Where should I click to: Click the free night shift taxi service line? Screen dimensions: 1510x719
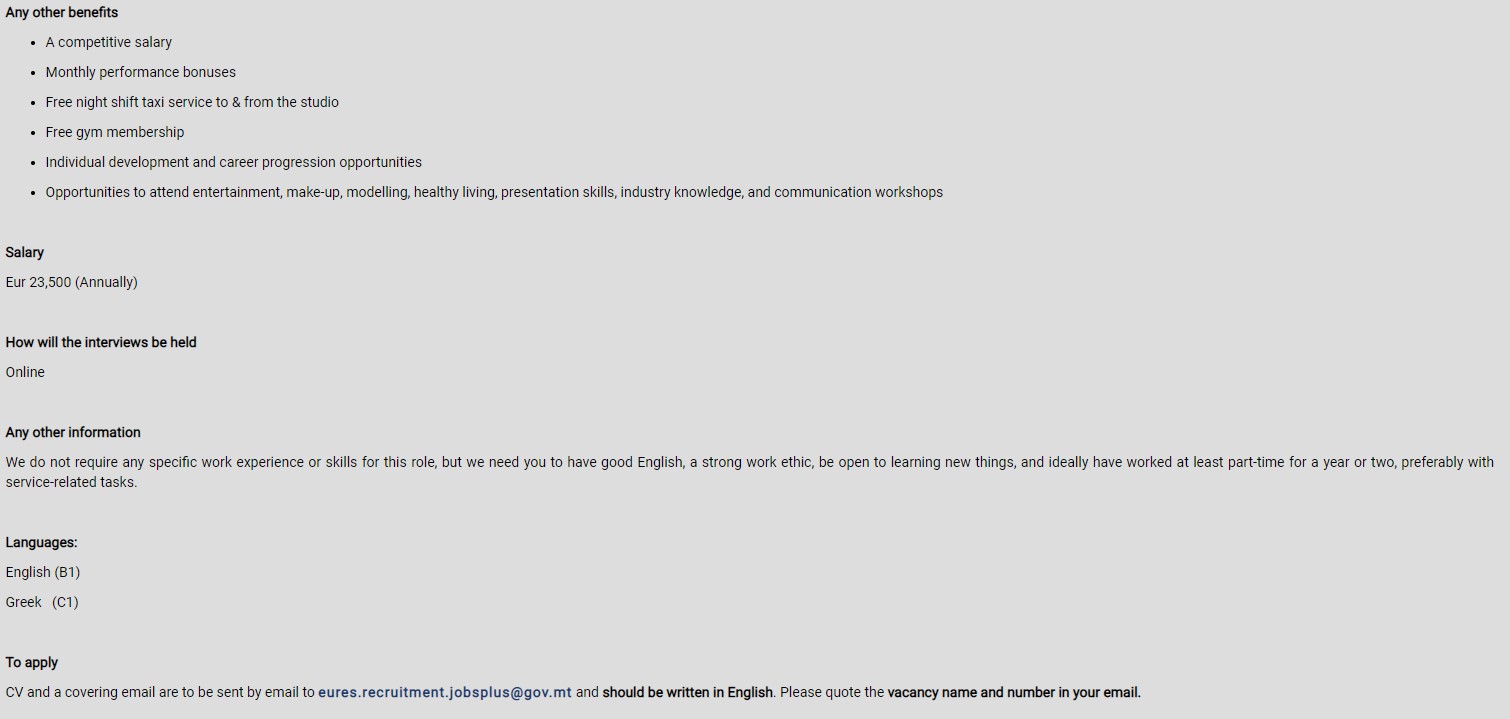pyautogui.click(x=192, y=102)
